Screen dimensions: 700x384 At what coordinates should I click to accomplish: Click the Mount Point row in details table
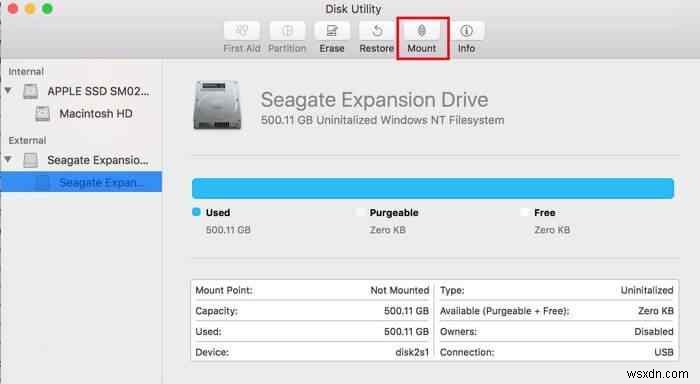[312, 290]
